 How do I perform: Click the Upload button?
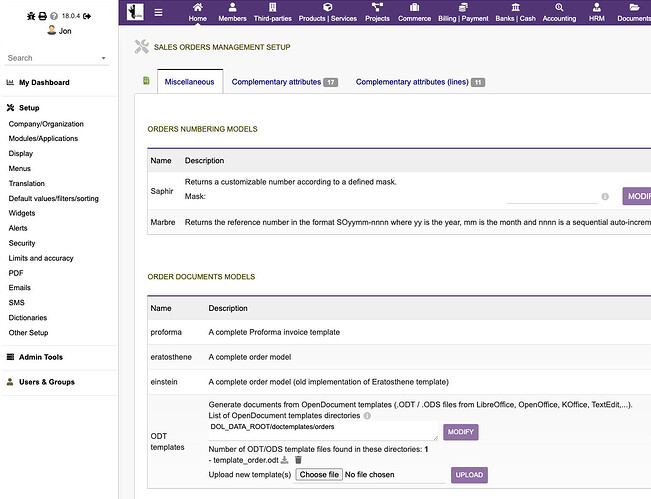(469, 475)
